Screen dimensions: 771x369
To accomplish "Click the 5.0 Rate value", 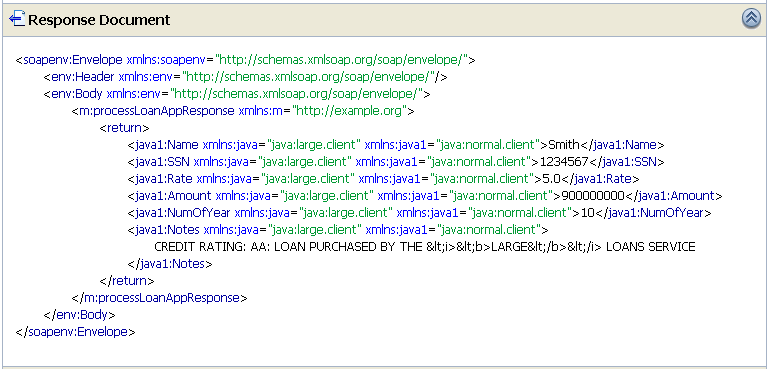I will pyautogui.click(x=551, y=179).
